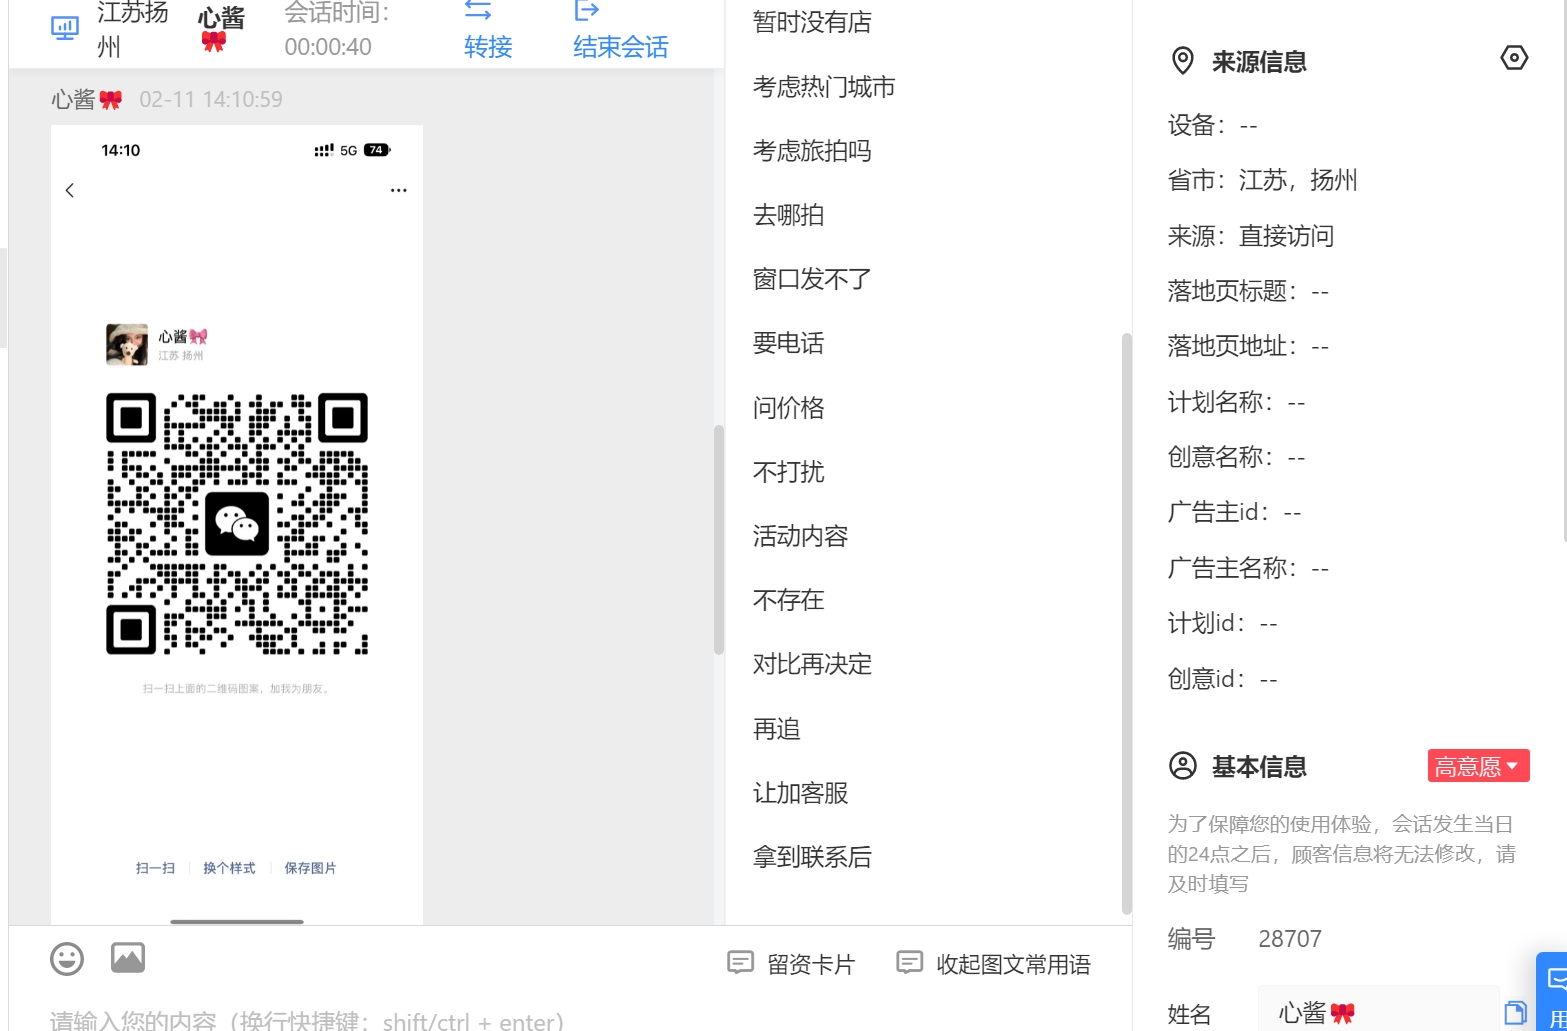Click the hexagon settings icon by 来源信息
Image resolution: width=1567 pixels, height=1031 pixels.
[1514, 58]
